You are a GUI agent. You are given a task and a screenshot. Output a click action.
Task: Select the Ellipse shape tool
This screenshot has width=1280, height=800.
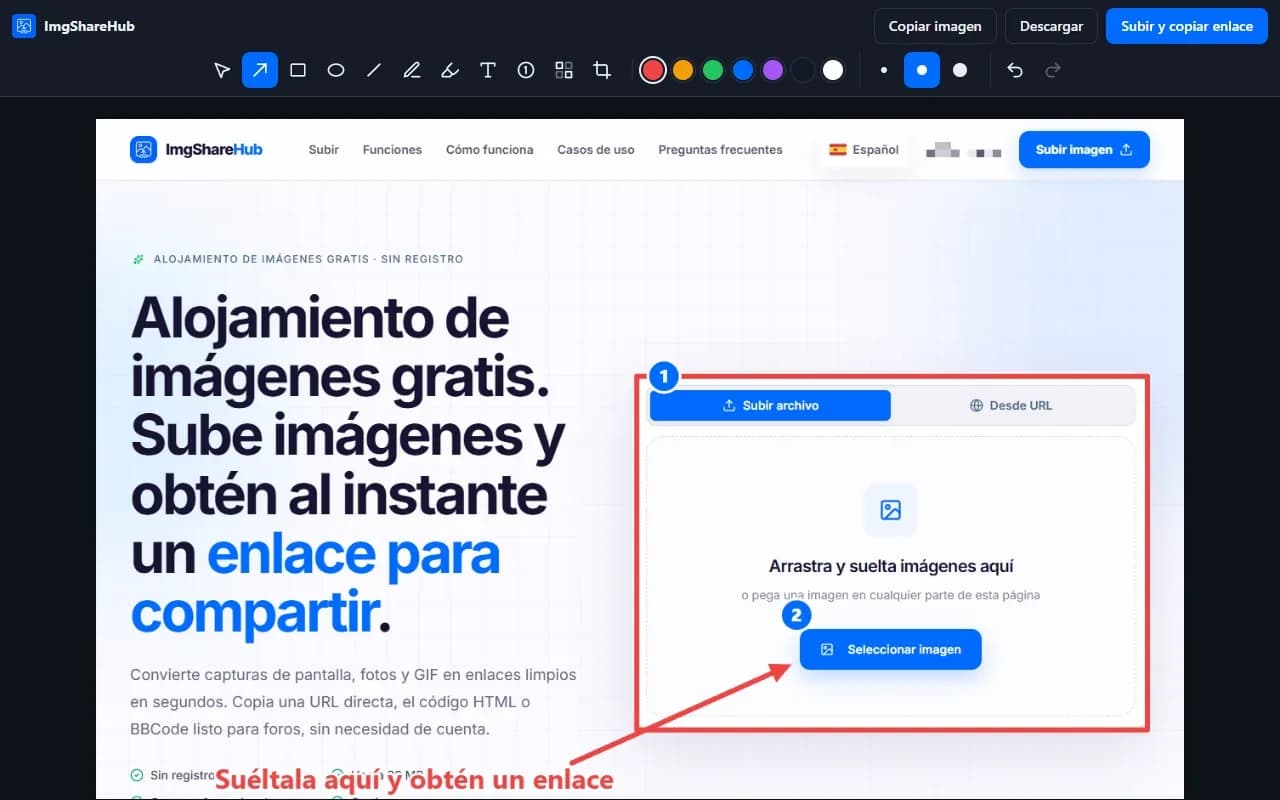point(336,70)
